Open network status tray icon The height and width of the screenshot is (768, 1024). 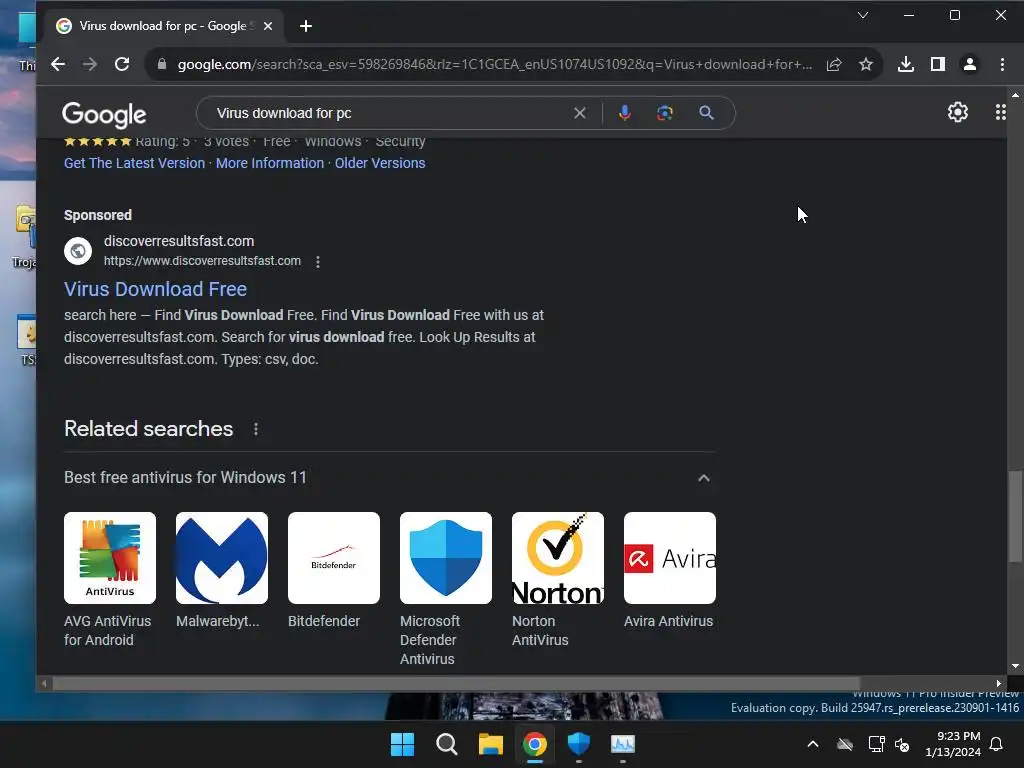(x=876, y=744)
